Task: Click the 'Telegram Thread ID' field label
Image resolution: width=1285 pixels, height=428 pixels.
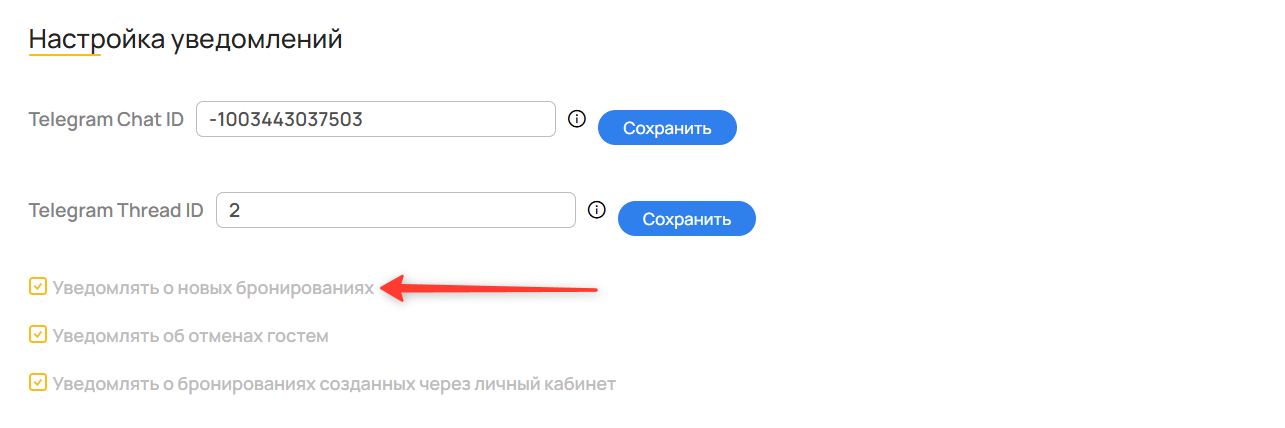Action: point(116,211)
